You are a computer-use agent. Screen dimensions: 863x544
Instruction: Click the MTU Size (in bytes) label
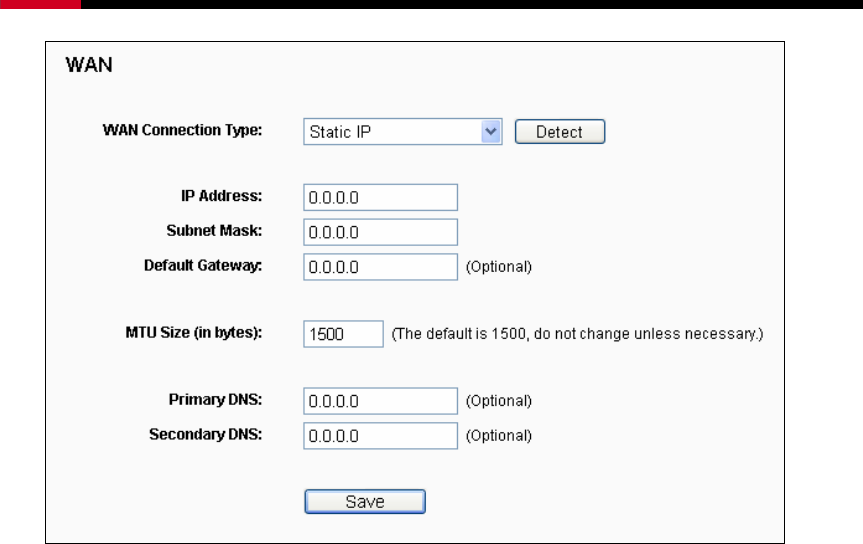[x=194, y=333]
